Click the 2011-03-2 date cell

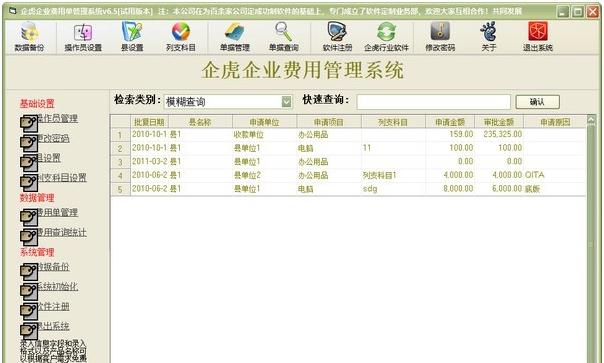[x=149, y=161]
